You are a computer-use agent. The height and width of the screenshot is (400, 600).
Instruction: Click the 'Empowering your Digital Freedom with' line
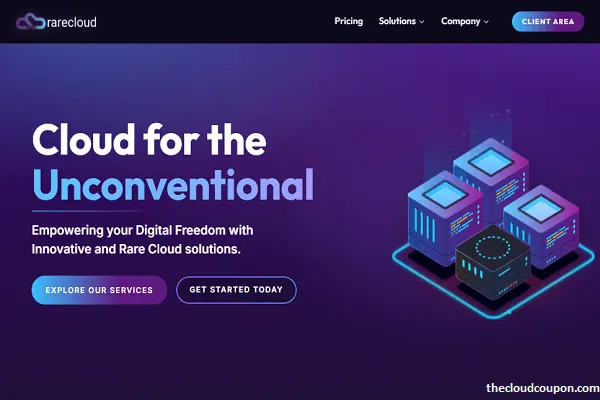pos(142,230)
